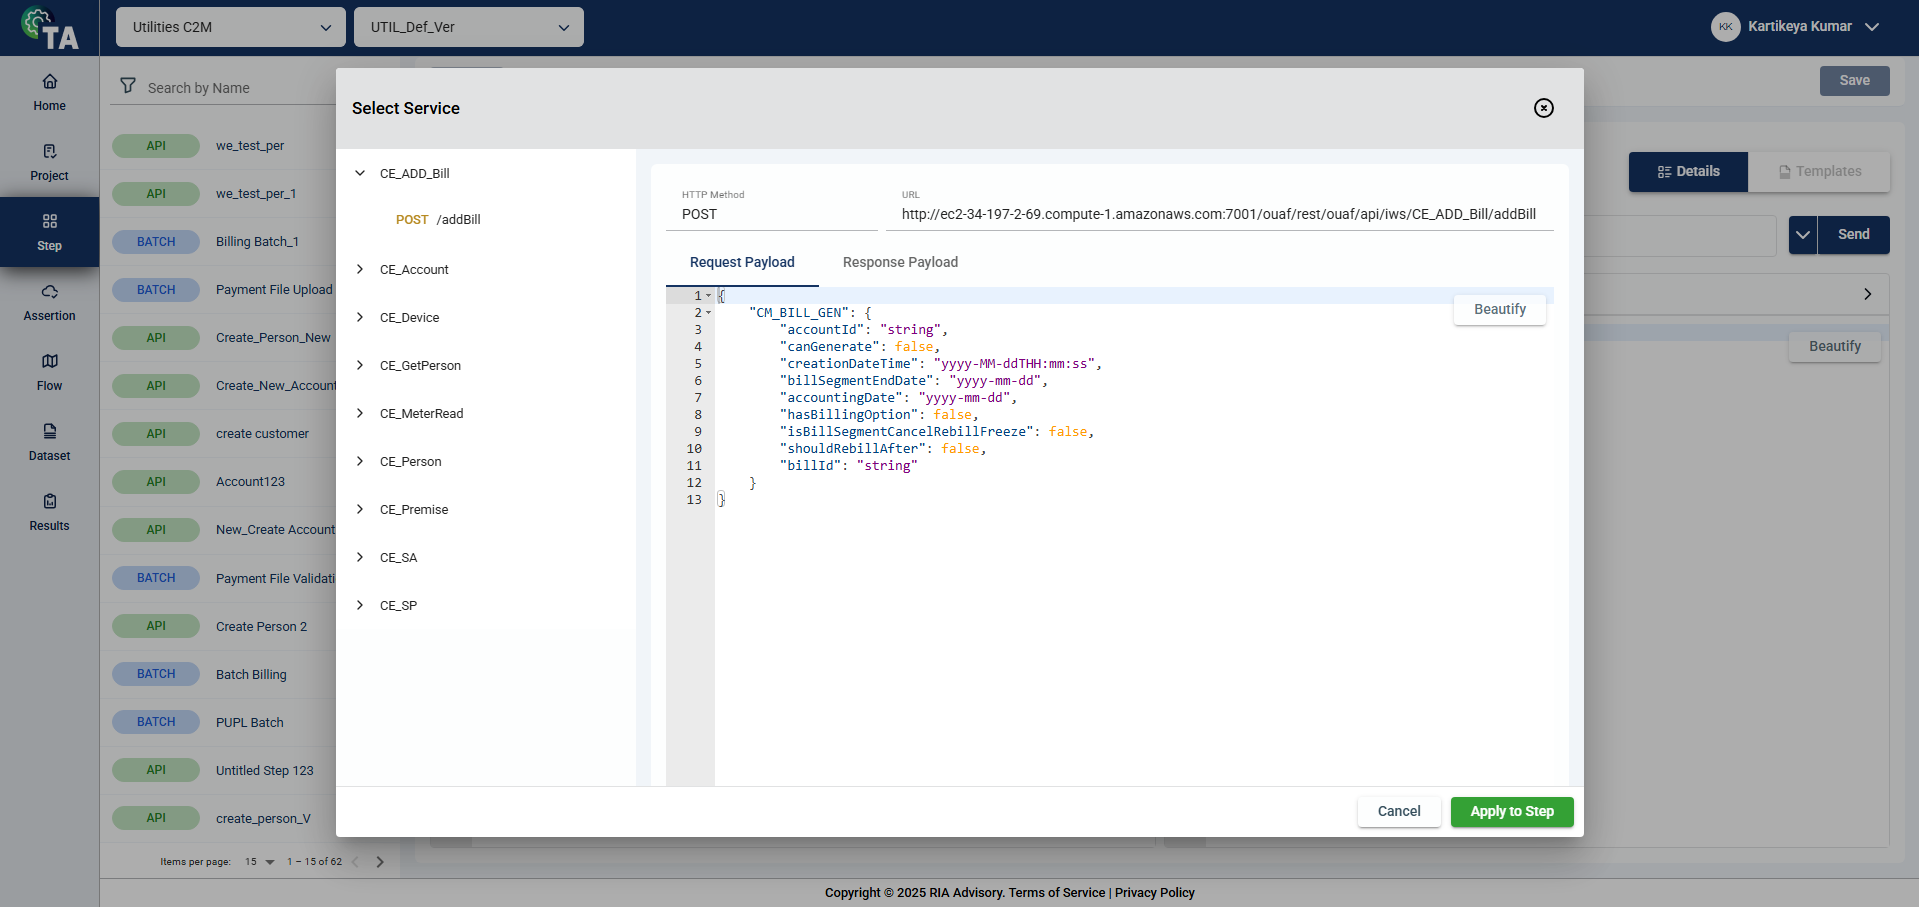1919x907 pixels.
Task: Close the Select Service dialog
Action: [x=1543, y=108]
